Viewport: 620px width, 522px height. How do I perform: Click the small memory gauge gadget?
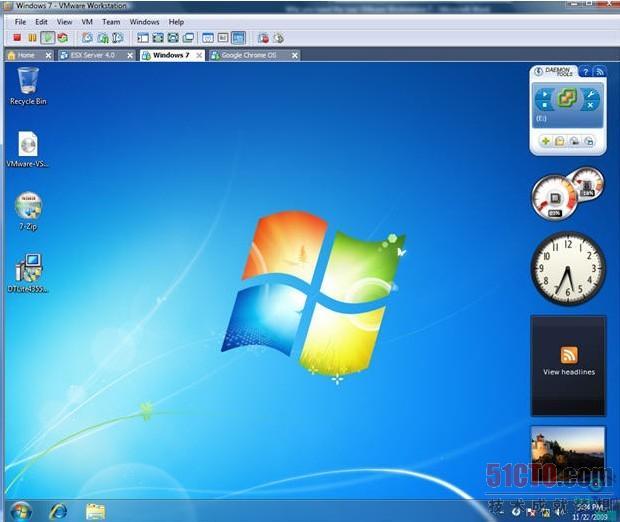point(588,184)
